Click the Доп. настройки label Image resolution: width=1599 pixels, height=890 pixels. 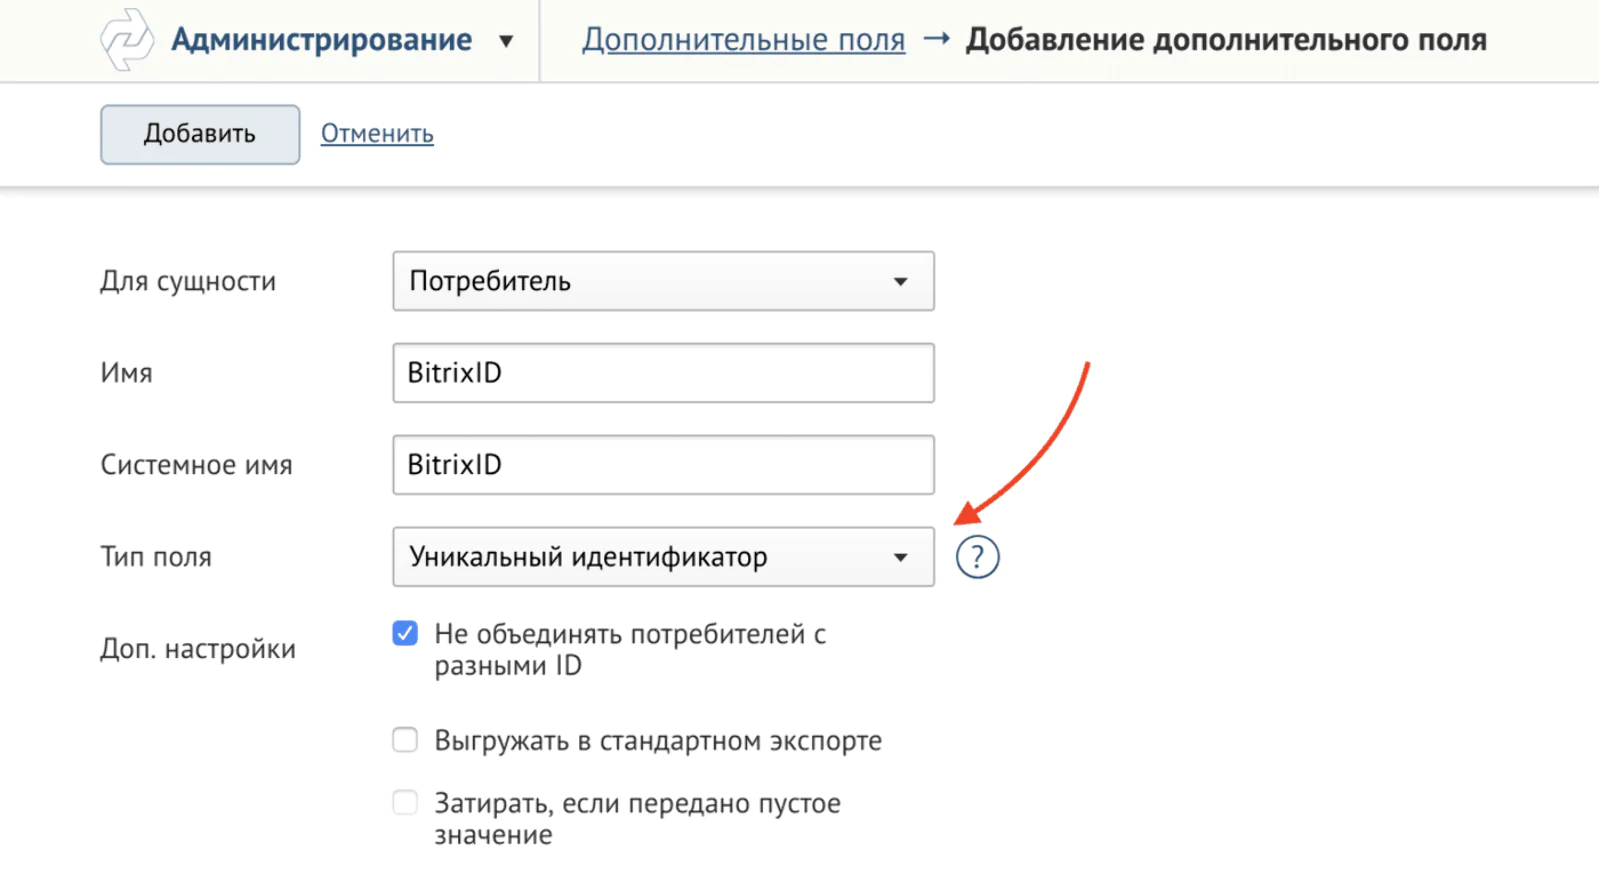tap(198, 649)
